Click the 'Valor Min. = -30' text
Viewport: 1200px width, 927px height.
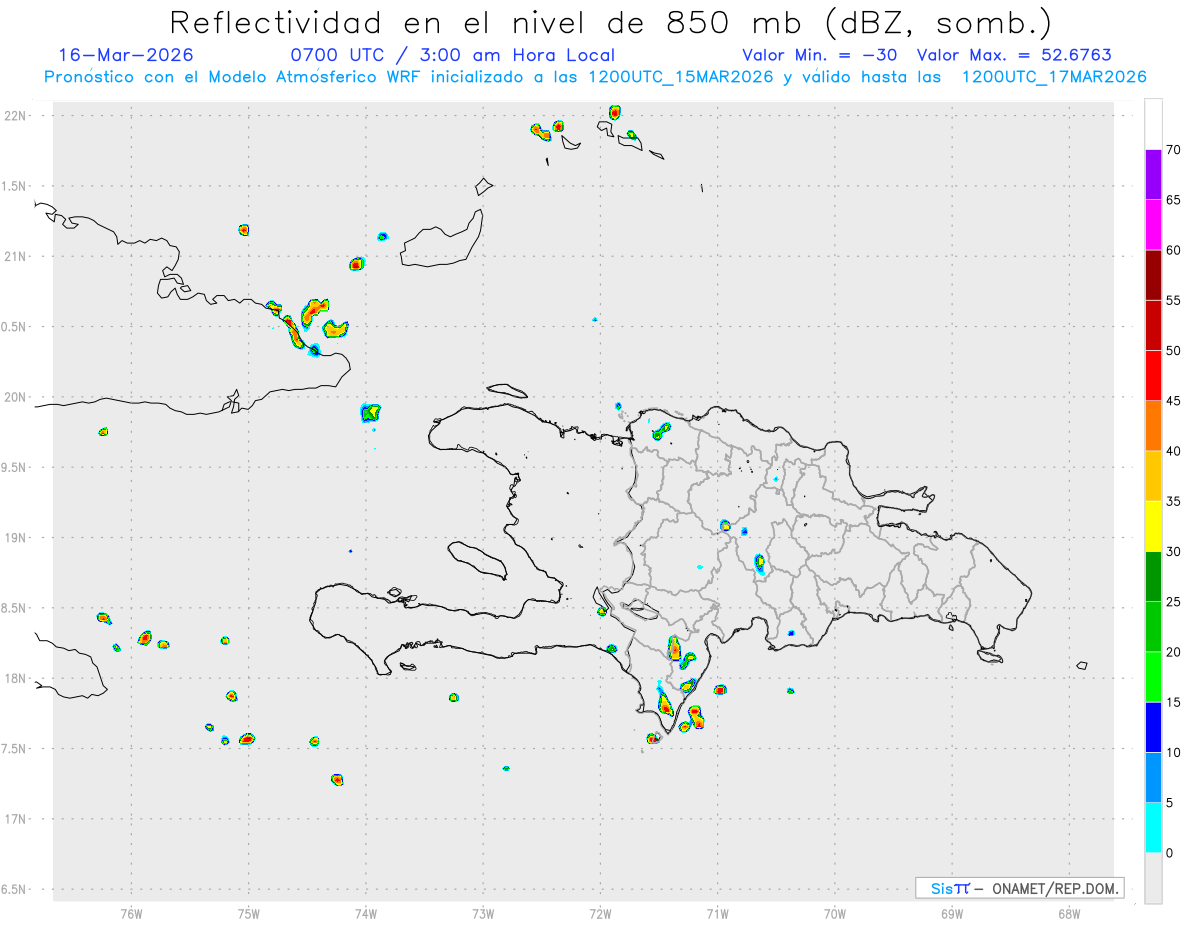820,55
